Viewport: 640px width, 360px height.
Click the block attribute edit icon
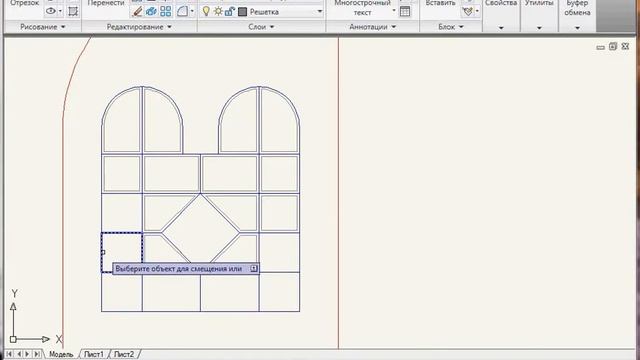coord(468,11)
